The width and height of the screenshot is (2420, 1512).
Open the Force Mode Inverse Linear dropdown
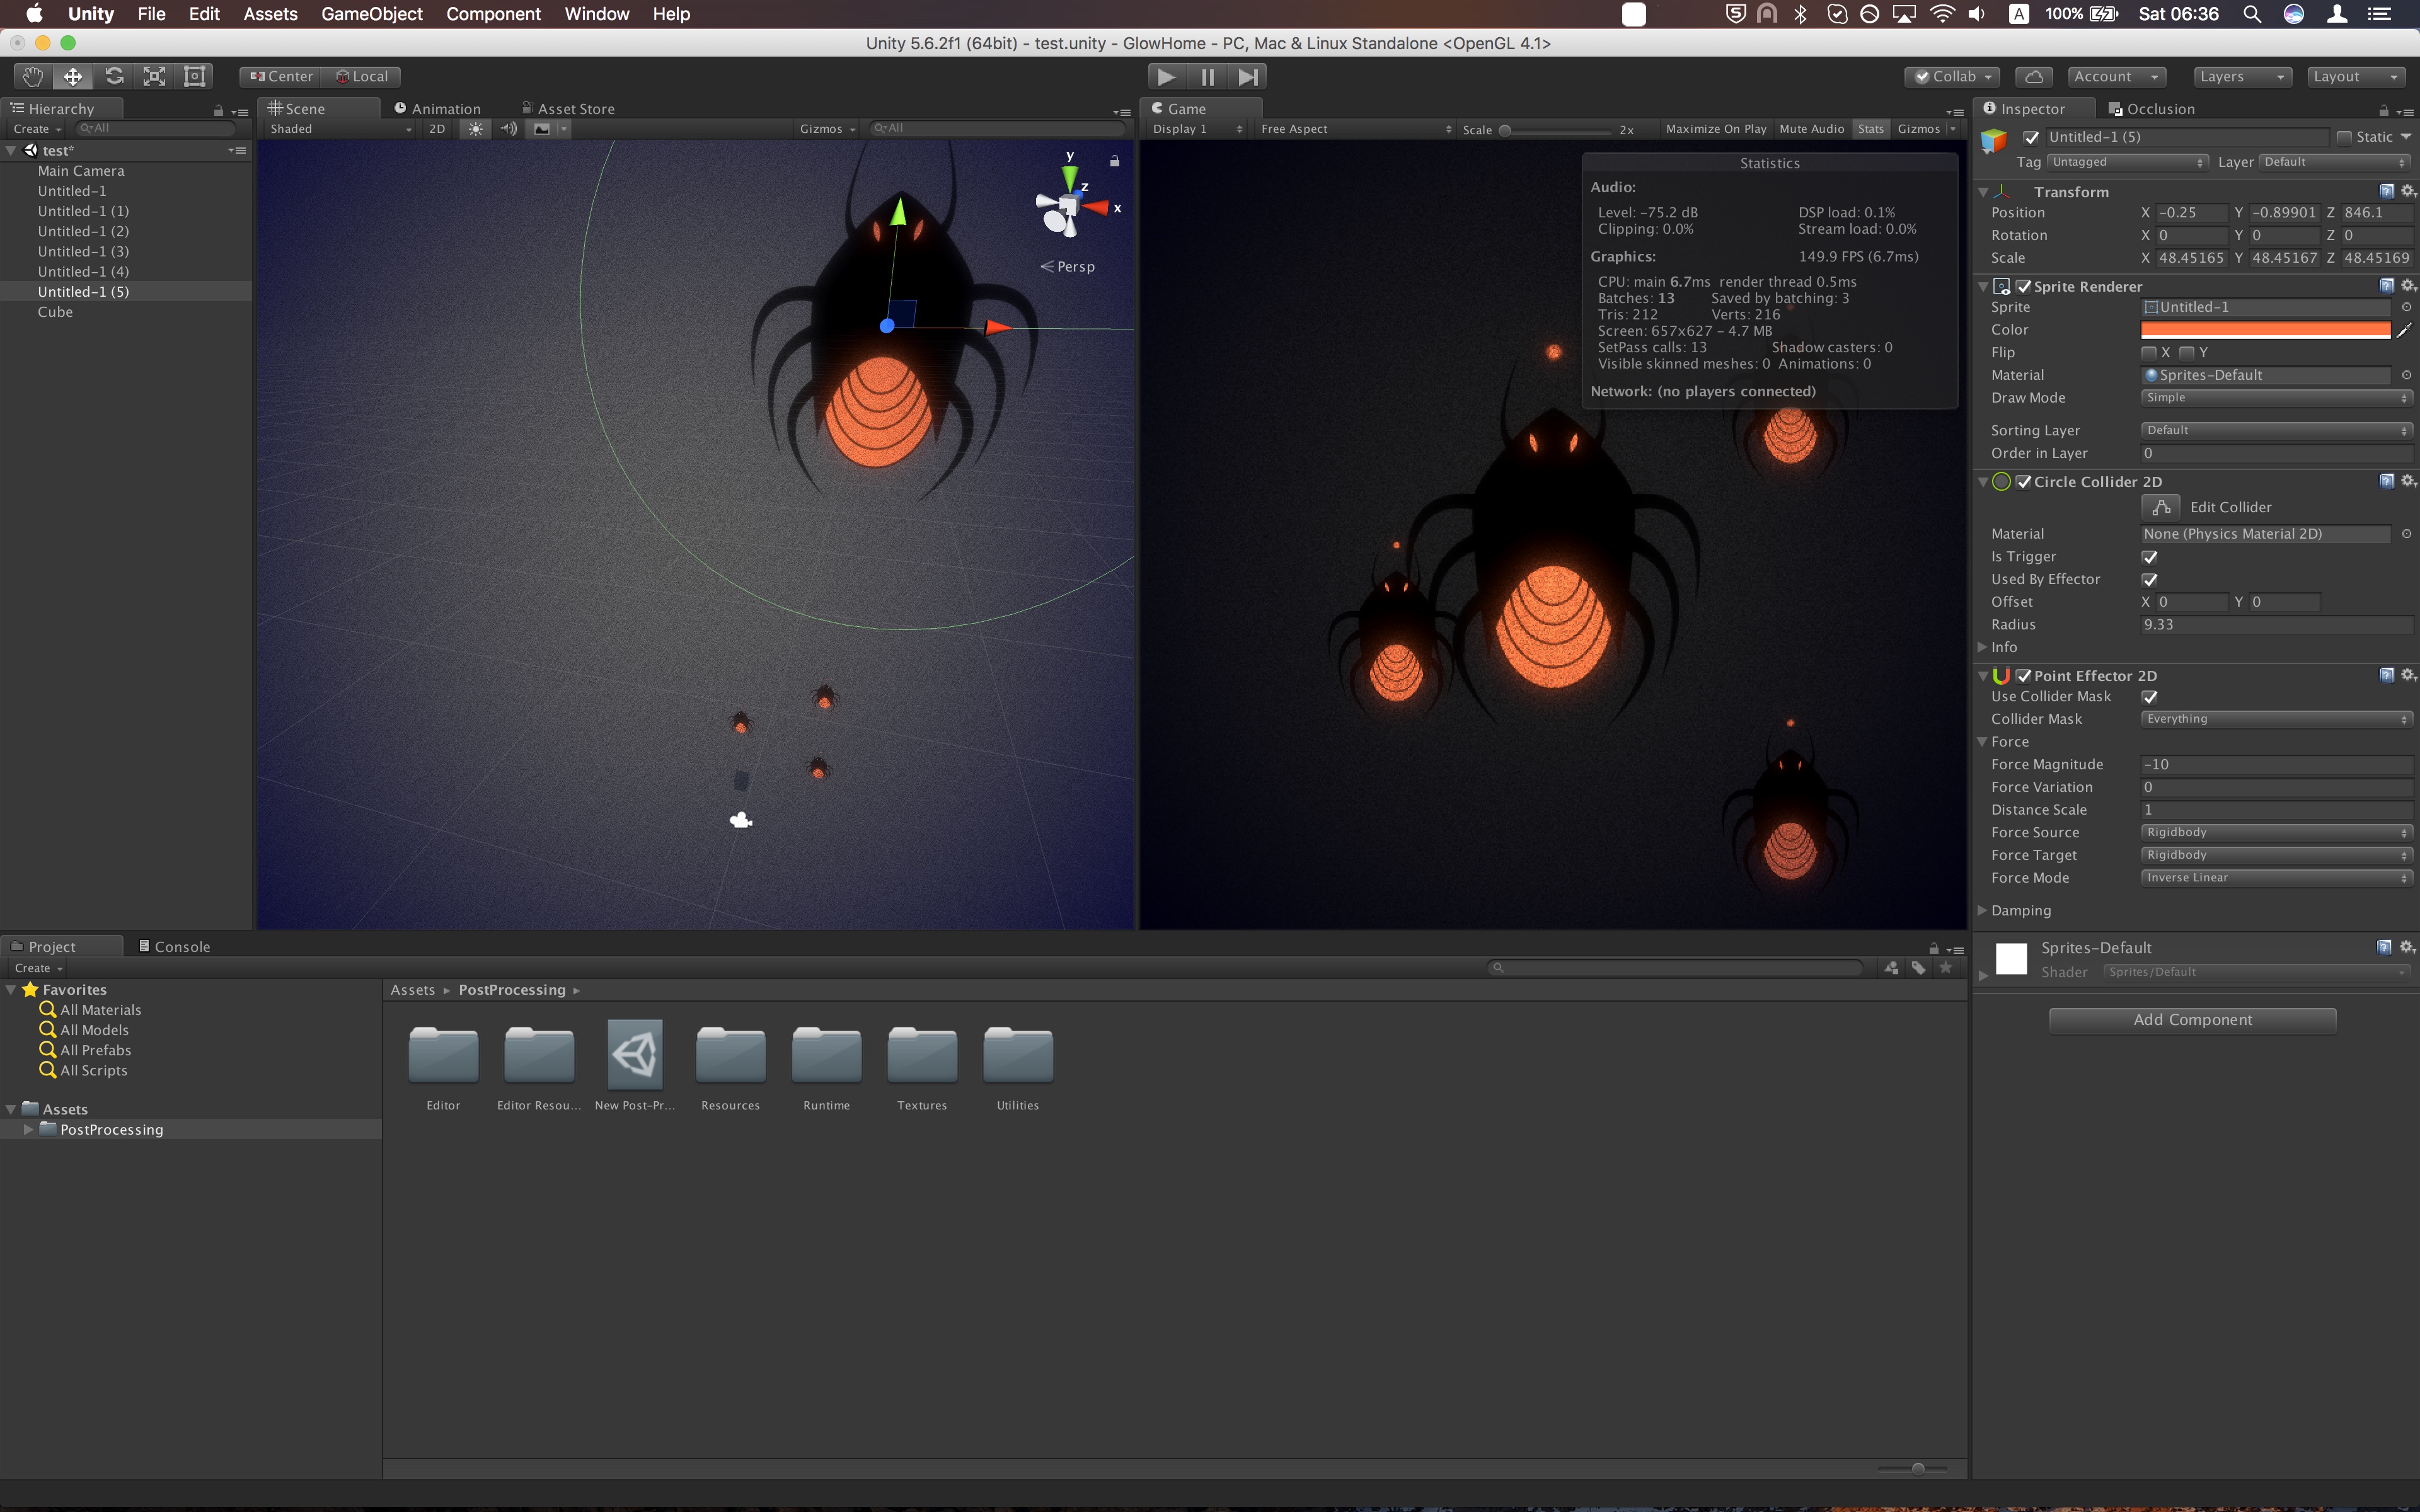[2277, 878]
